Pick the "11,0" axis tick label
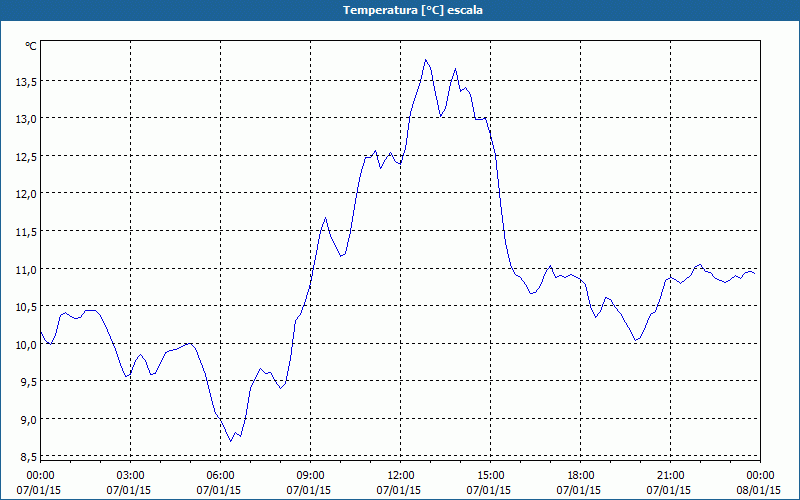800x500 pixels. [x=27, y=270]
